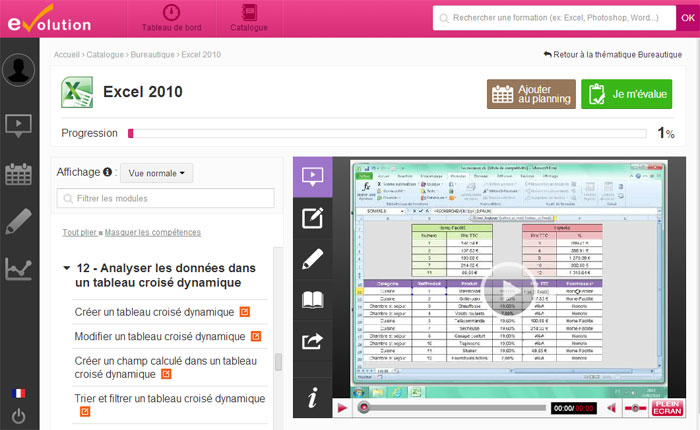Click Ajouter au planning button
This screenshot has height=430, width=700.
tap(531, 94)
